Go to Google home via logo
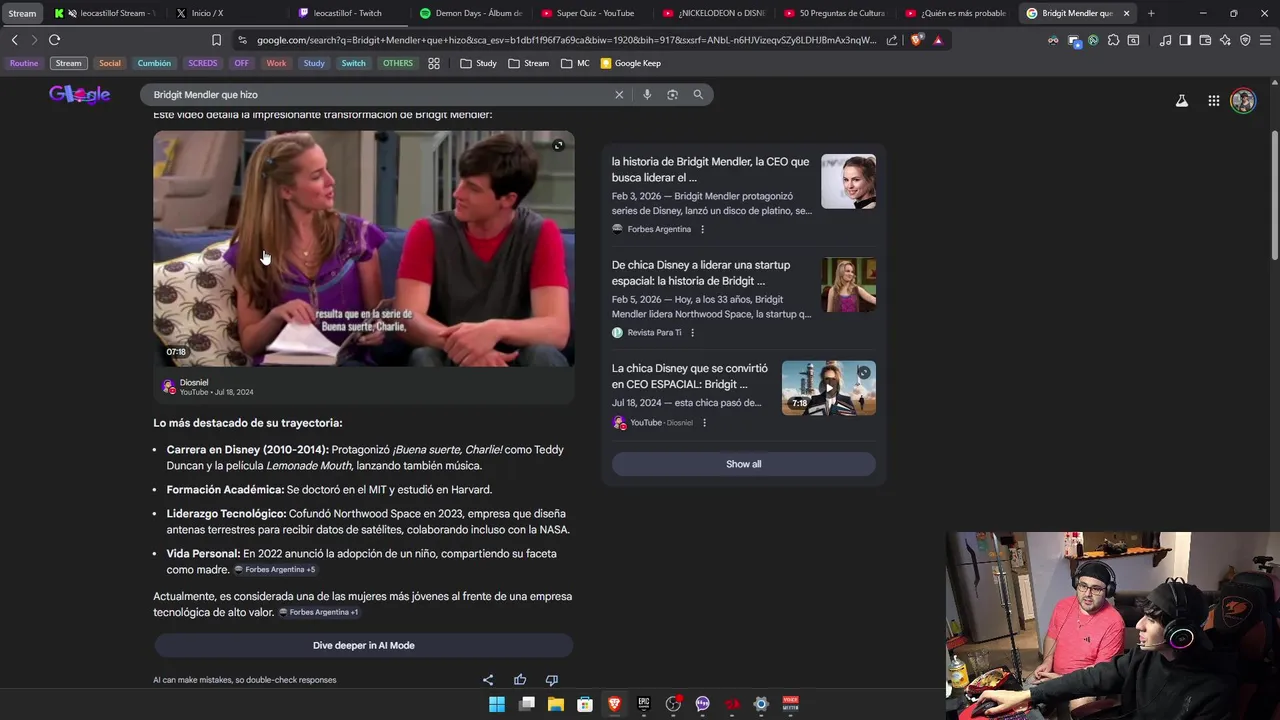Viewport: 1280px width, 720px height. pyautogui.click(x=80, y=95)
